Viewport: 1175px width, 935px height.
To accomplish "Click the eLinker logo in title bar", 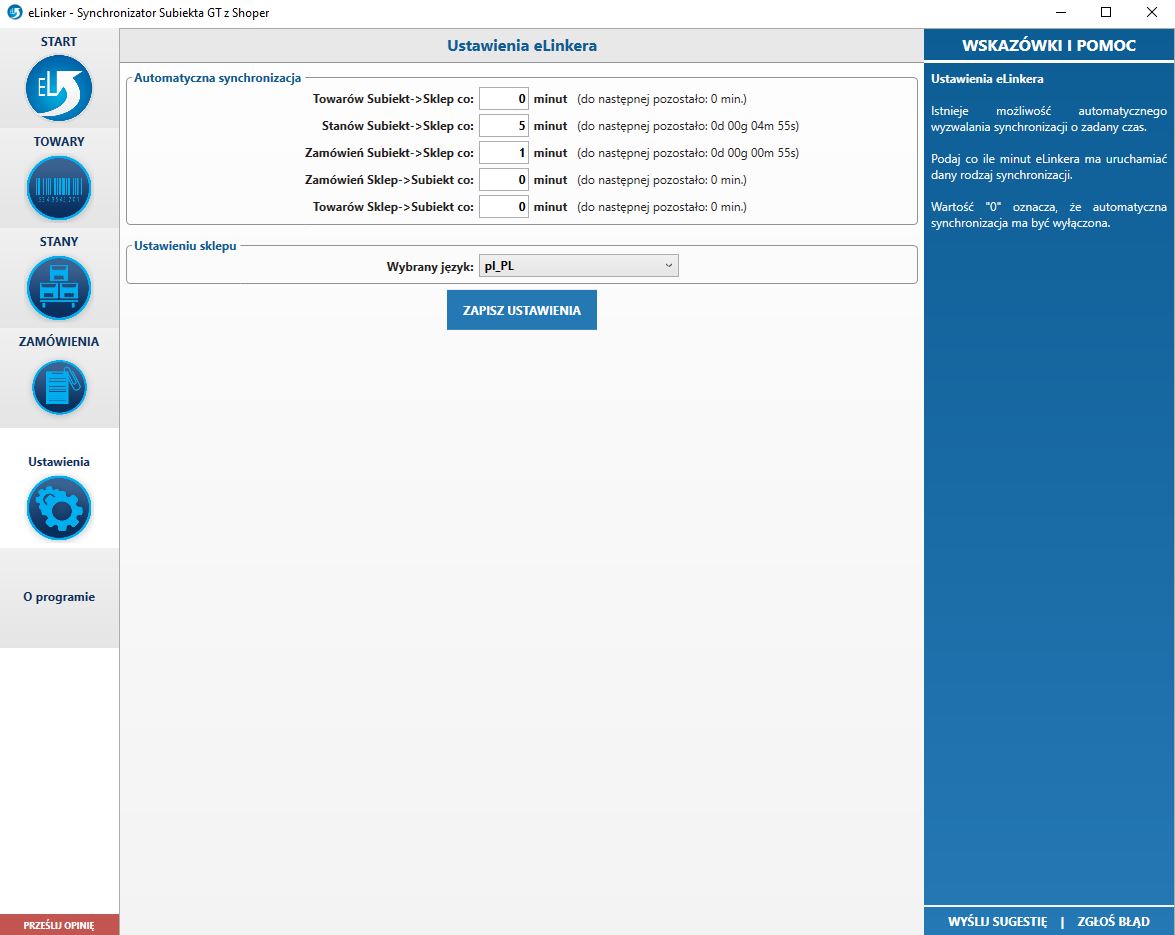I will pyautogui.click(x=14, y=12).
